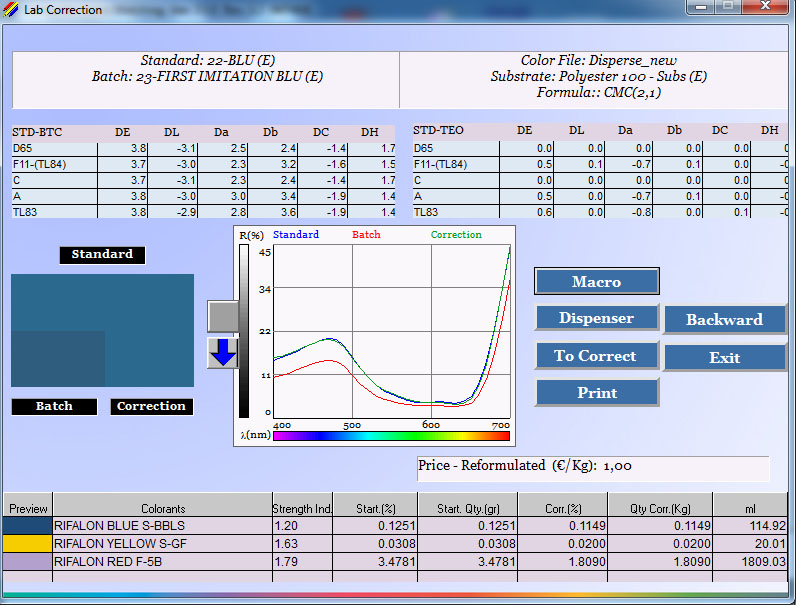Click the red Batch legend label on graph
796x605 pixels.
pyautogui.click(x=366, y=234)
